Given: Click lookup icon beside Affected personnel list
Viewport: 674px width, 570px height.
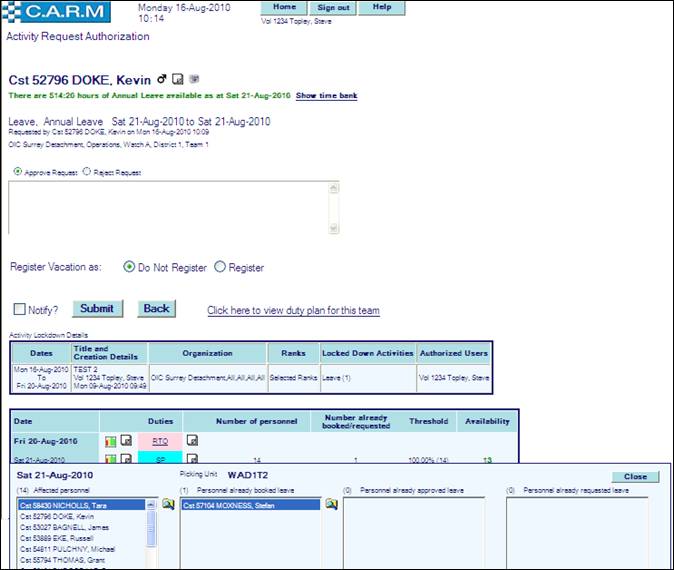Looking at the screenshot, I should pyautogui.click(x=168, y=505).
